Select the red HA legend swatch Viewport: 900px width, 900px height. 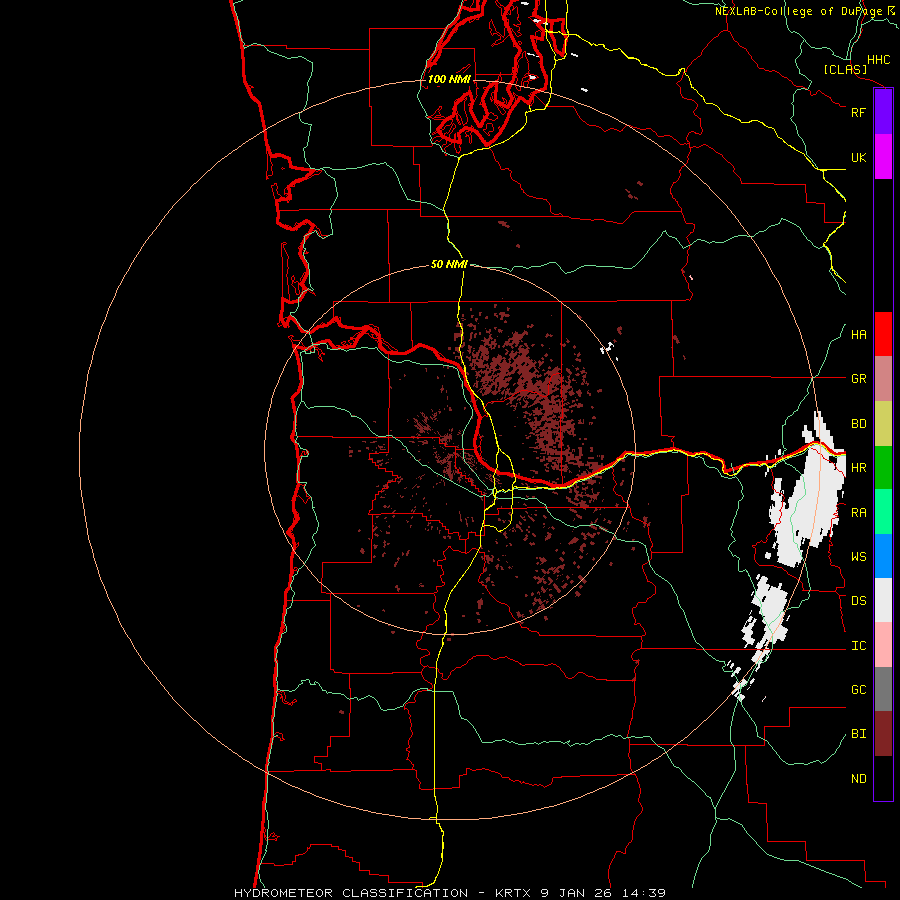coord(883,334)
